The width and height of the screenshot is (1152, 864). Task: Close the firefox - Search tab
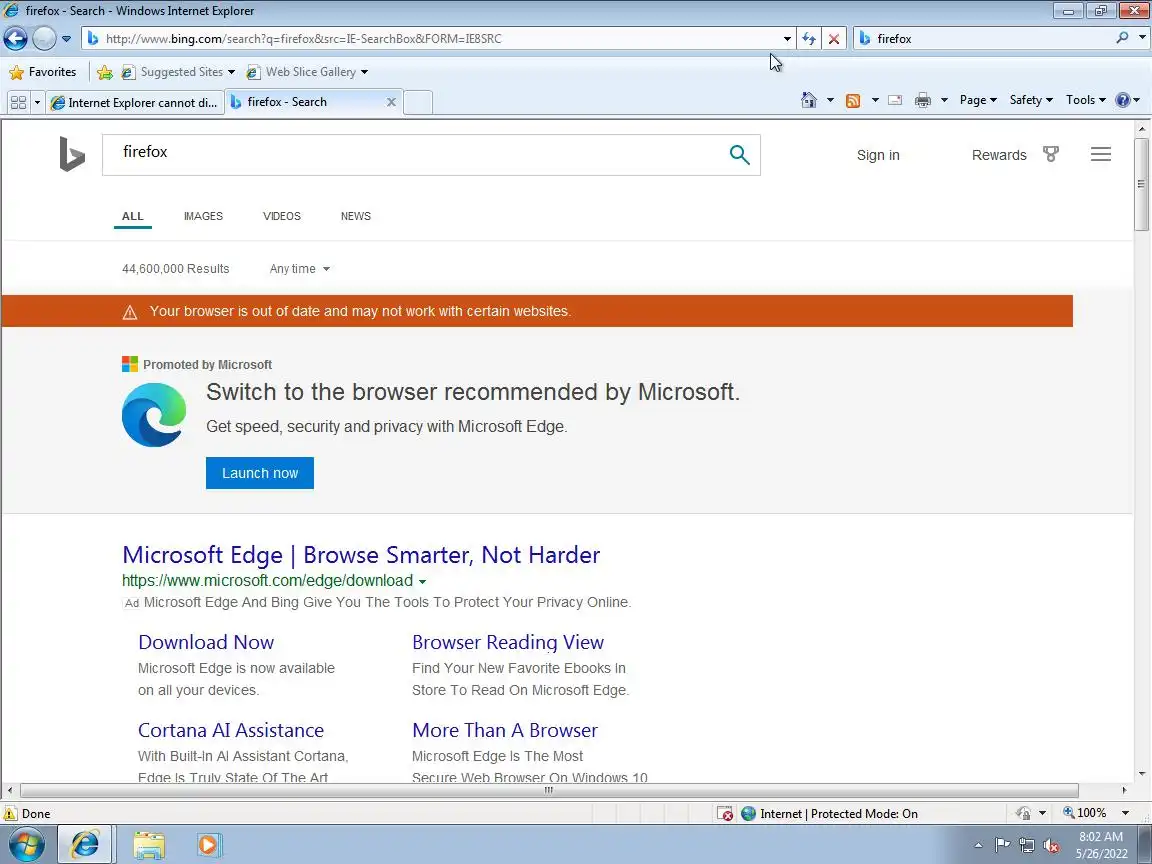pos(392,102)
